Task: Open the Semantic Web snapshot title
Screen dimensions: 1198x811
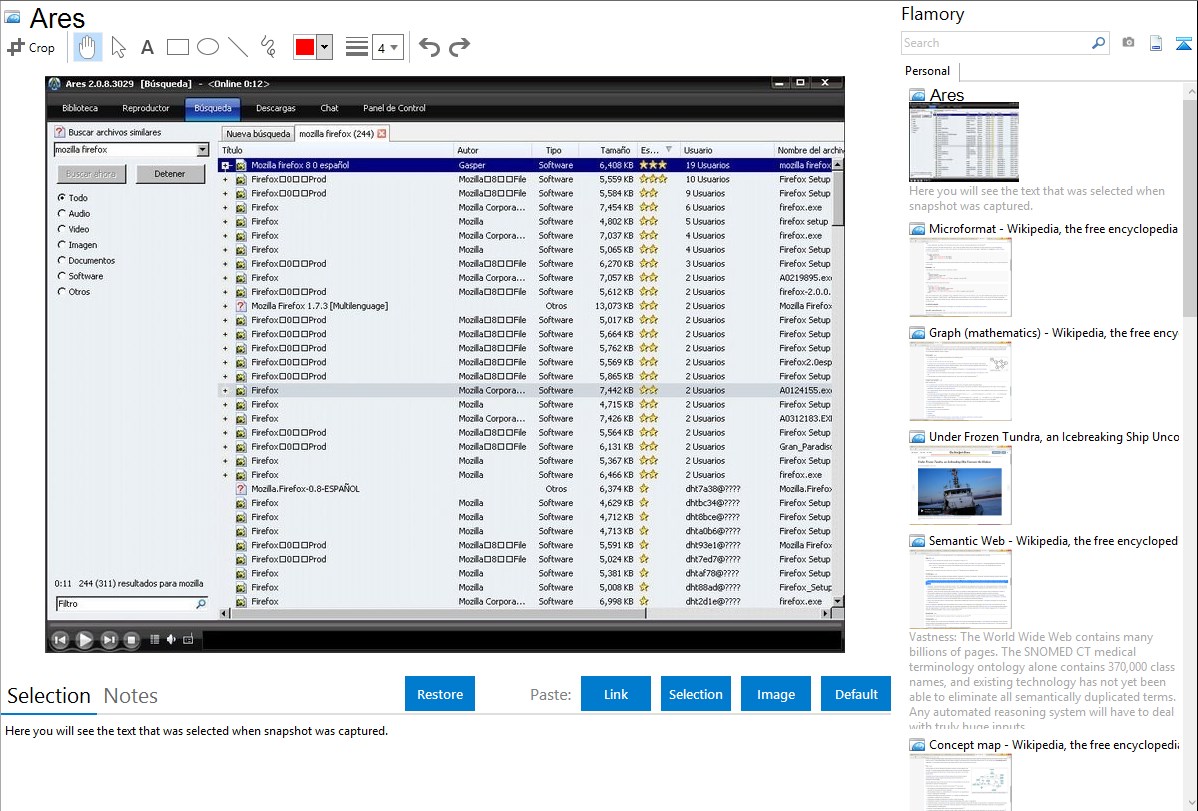Action: [x=1053, y=540]
